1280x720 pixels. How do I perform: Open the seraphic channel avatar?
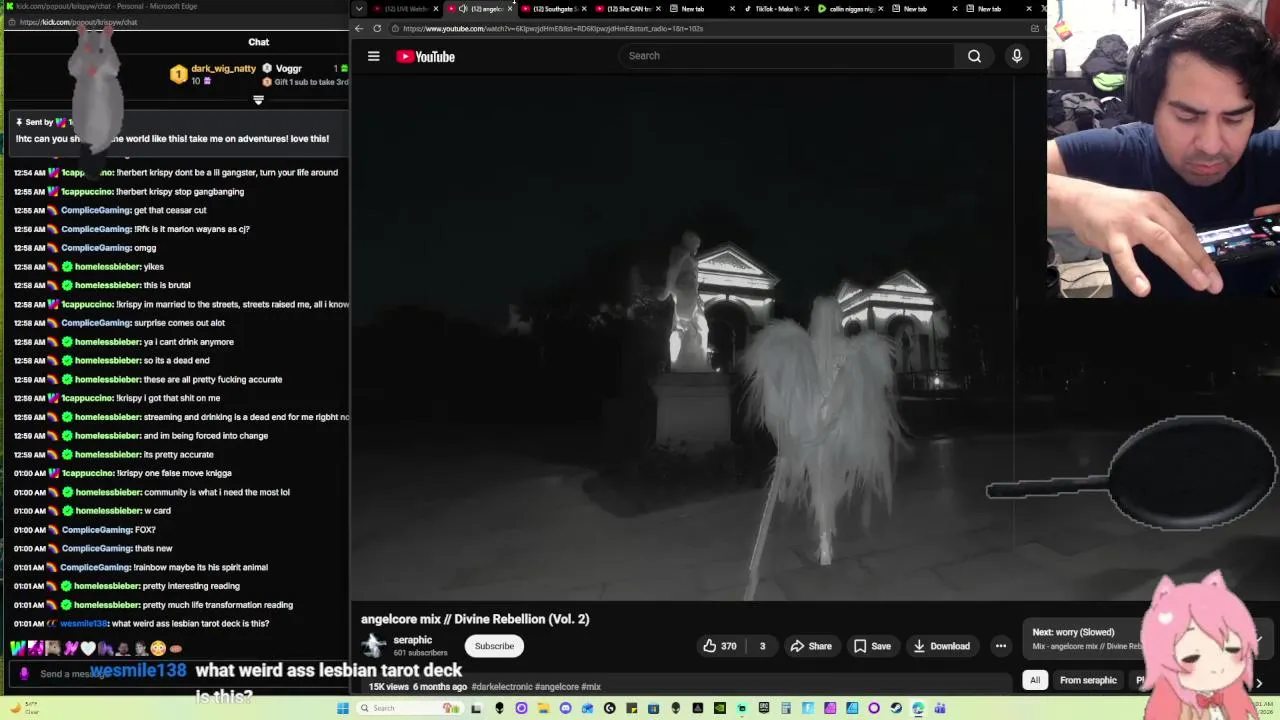[x=373, y=645]
